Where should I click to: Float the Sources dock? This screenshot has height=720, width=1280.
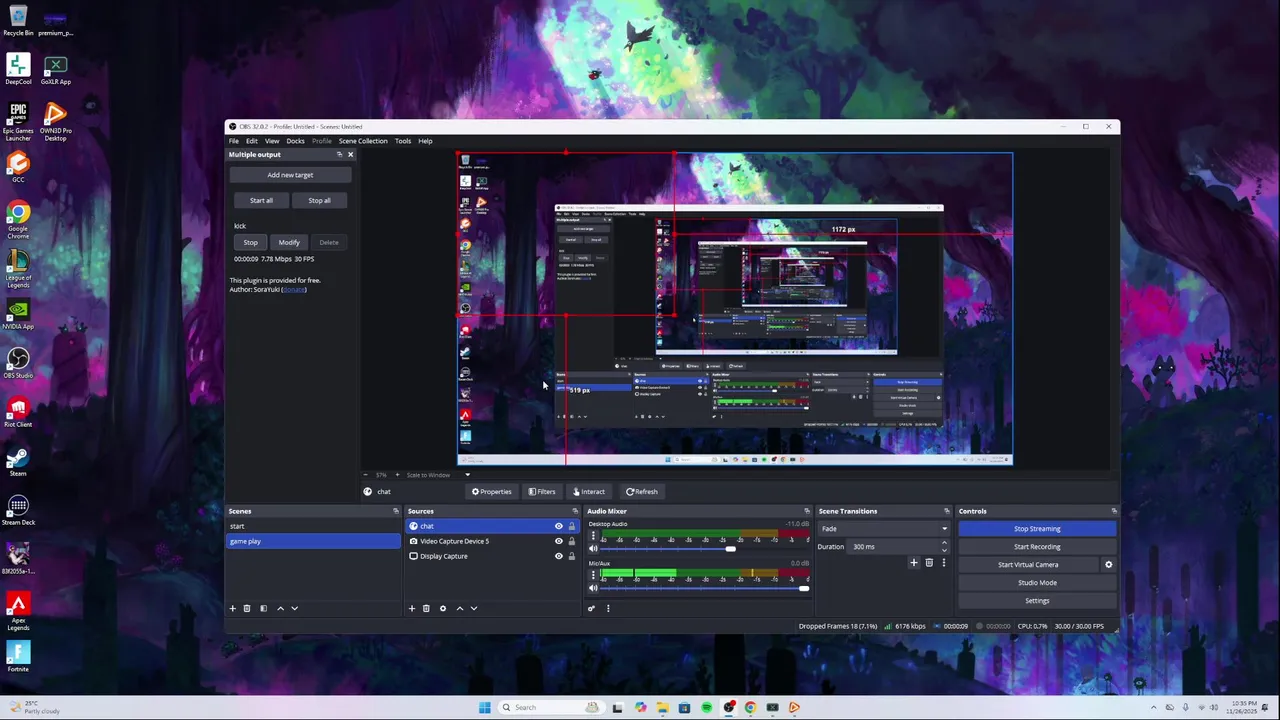pos(575,511)
